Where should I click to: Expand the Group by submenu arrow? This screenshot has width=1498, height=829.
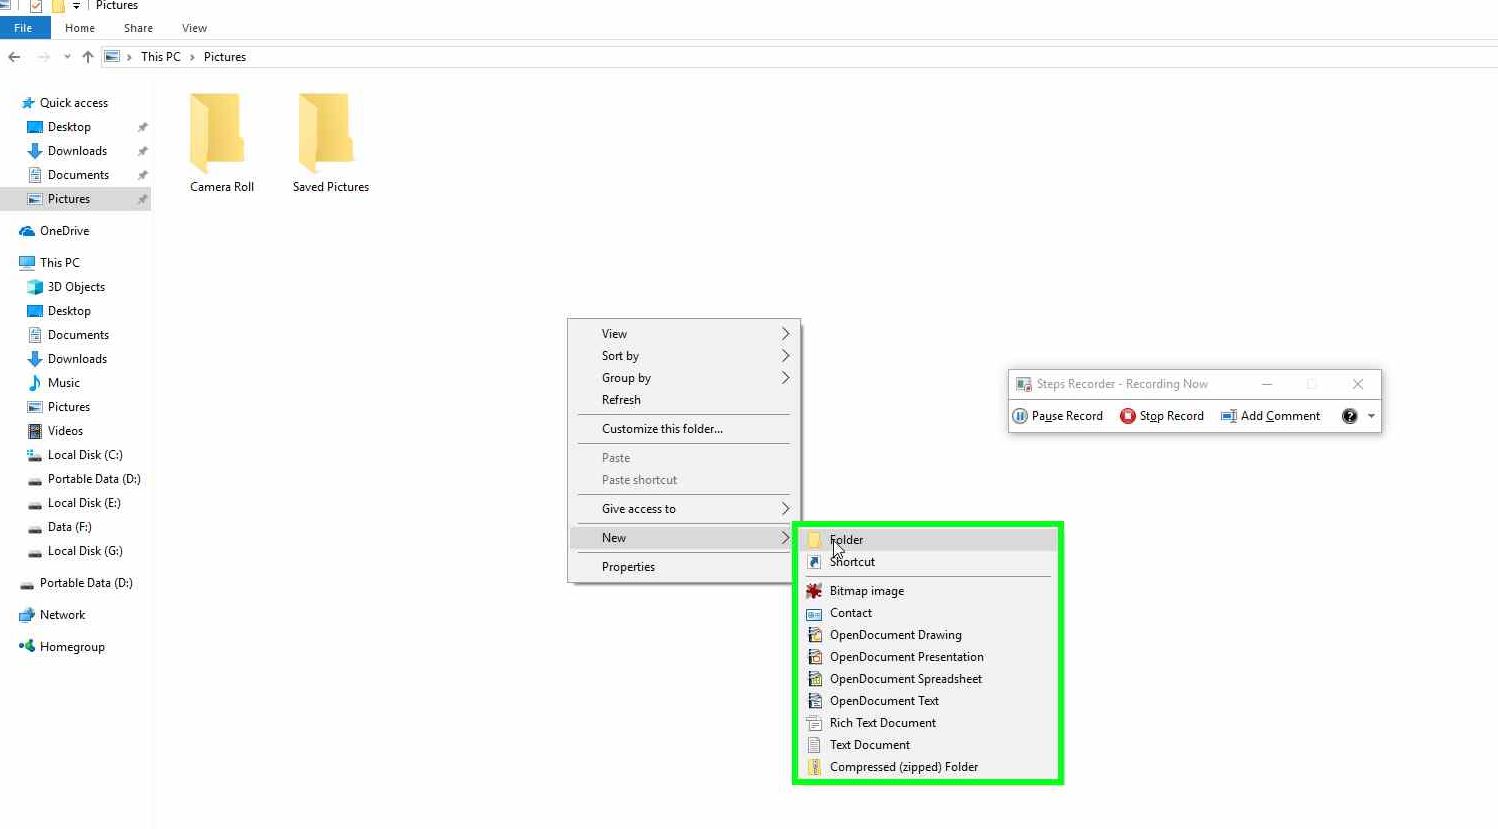tap(785, 378)
